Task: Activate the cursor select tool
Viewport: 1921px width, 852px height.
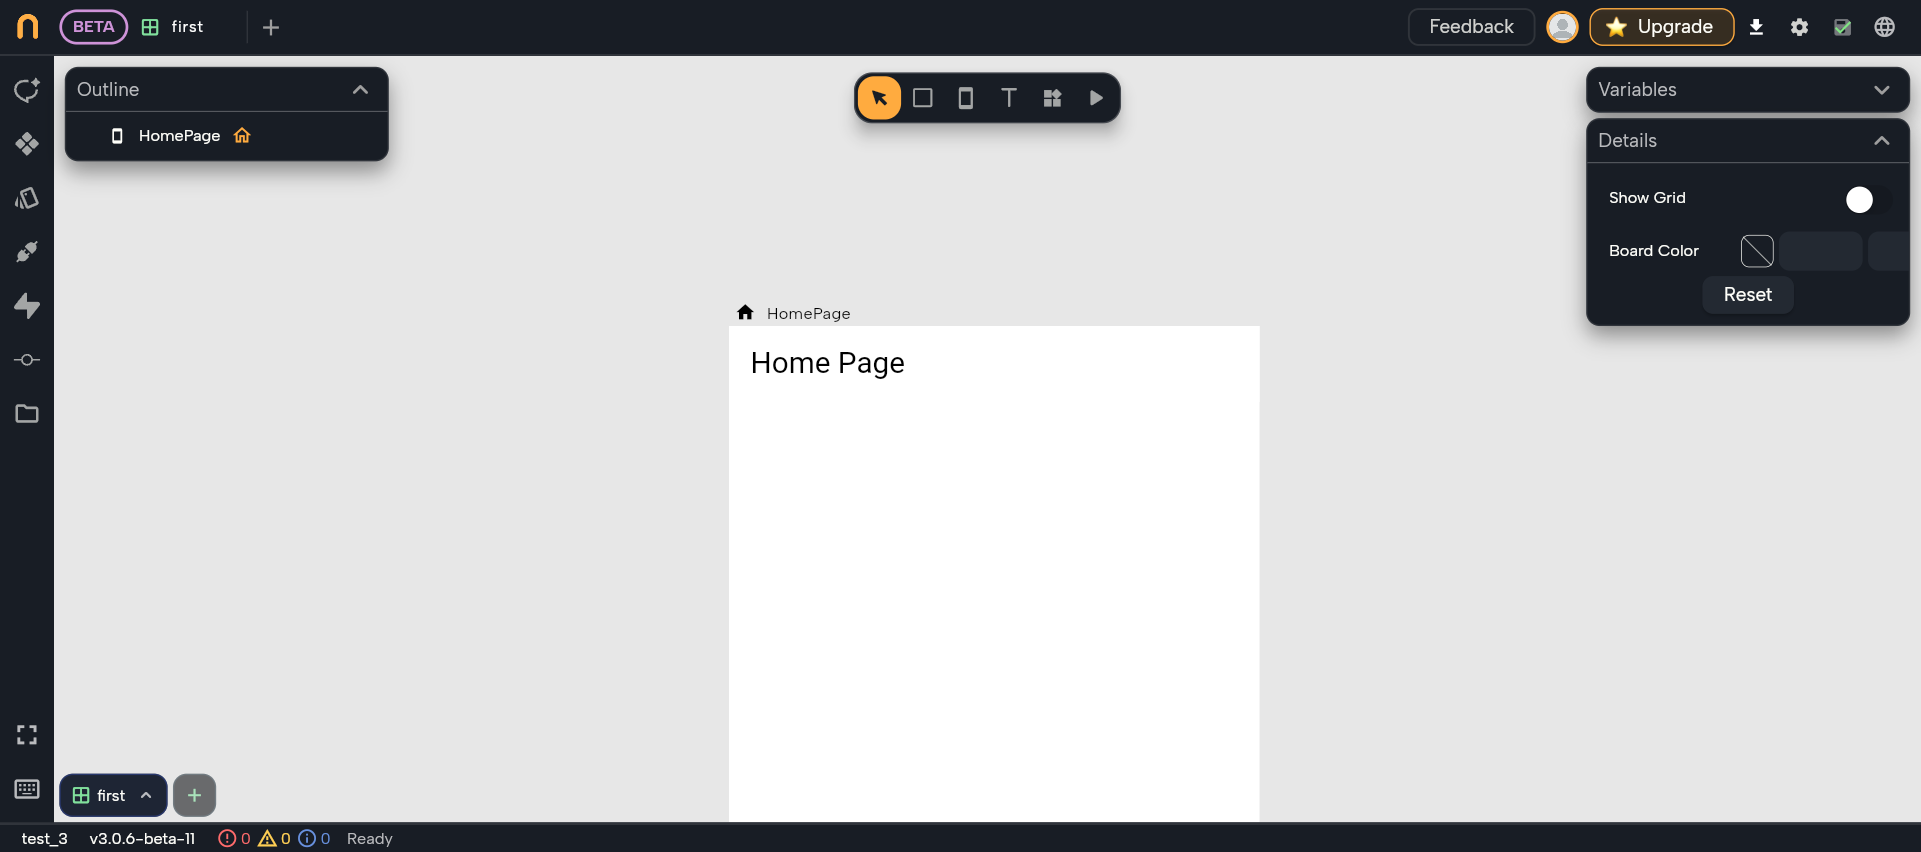Action: 879,98
